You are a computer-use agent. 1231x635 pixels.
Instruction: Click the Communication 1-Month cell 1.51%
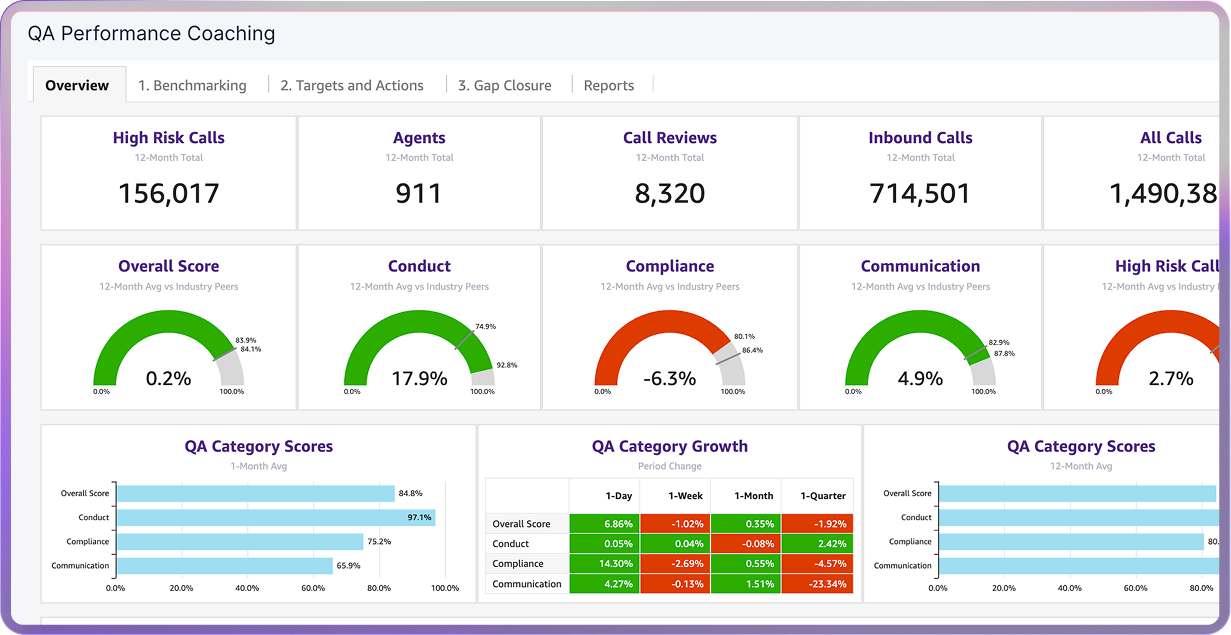(746, 584)
